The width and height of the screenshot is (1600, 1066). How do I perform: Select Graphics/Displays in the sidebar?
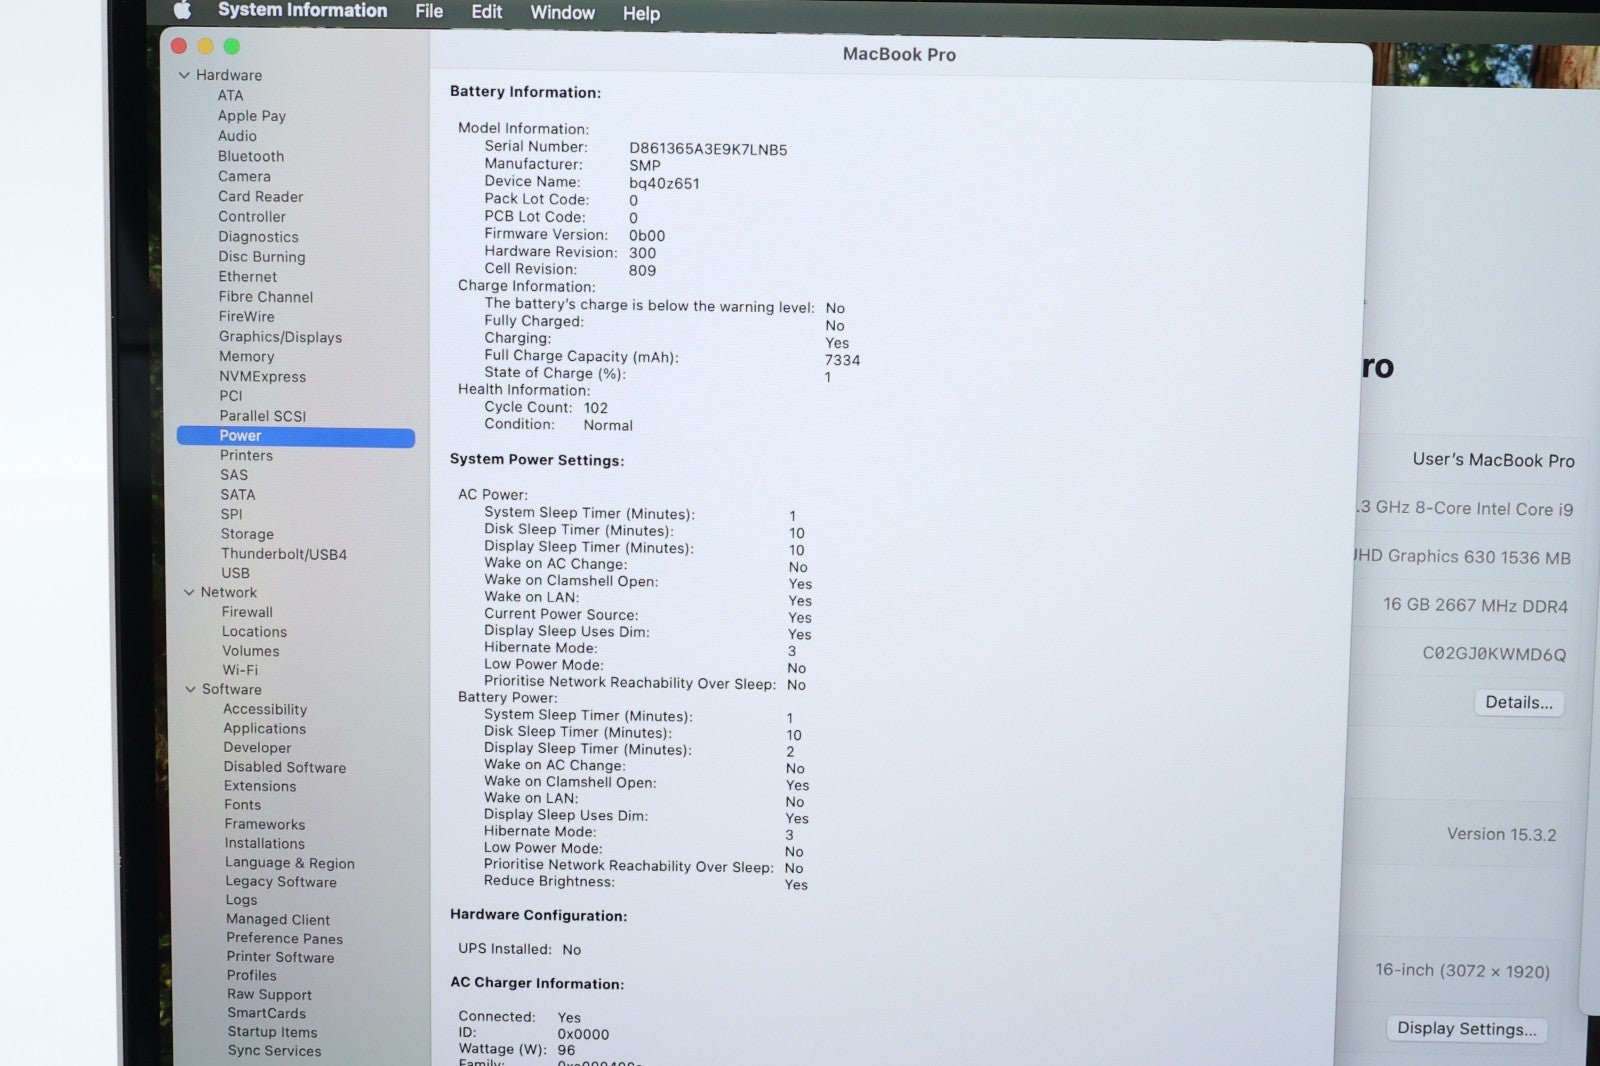[x=280, y=337]
